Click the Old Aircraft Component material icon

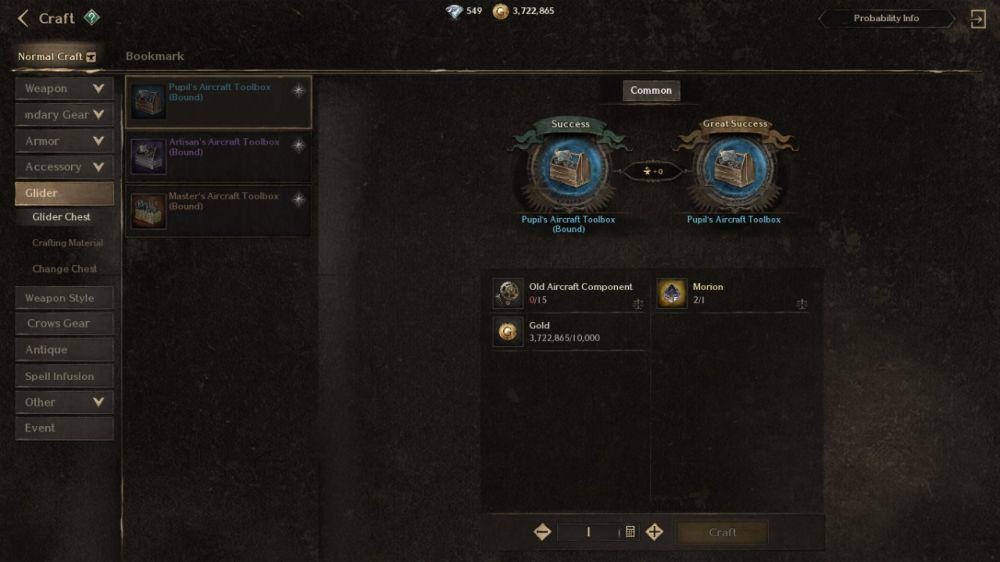coord(508,293)
